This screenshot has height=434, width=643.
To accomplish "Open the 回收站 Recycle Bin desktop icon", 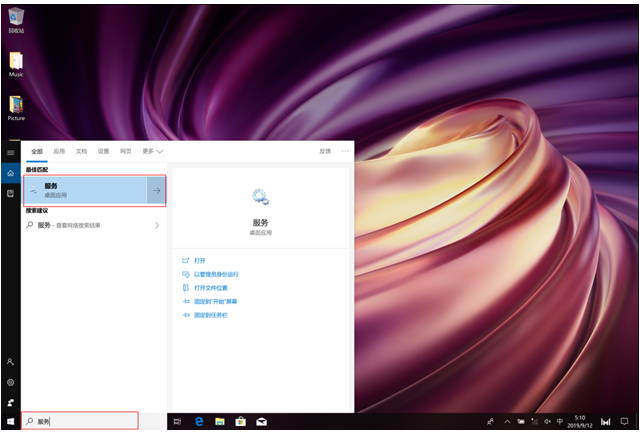I will point(16,16).
